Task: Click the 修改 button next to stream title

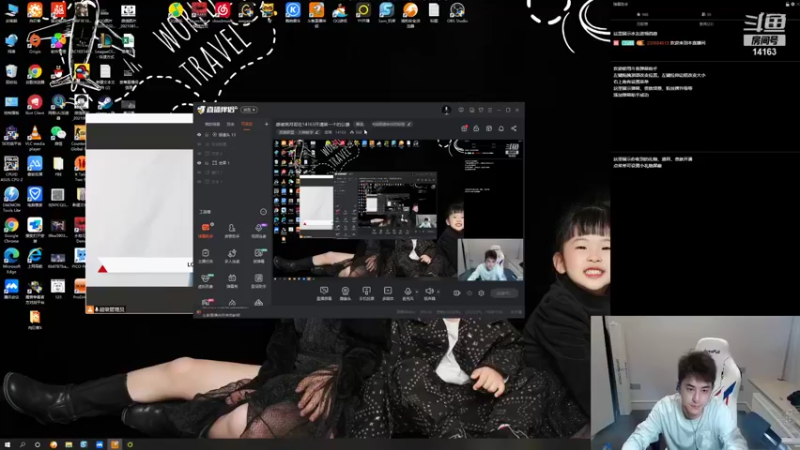Action: pos(360,124)
